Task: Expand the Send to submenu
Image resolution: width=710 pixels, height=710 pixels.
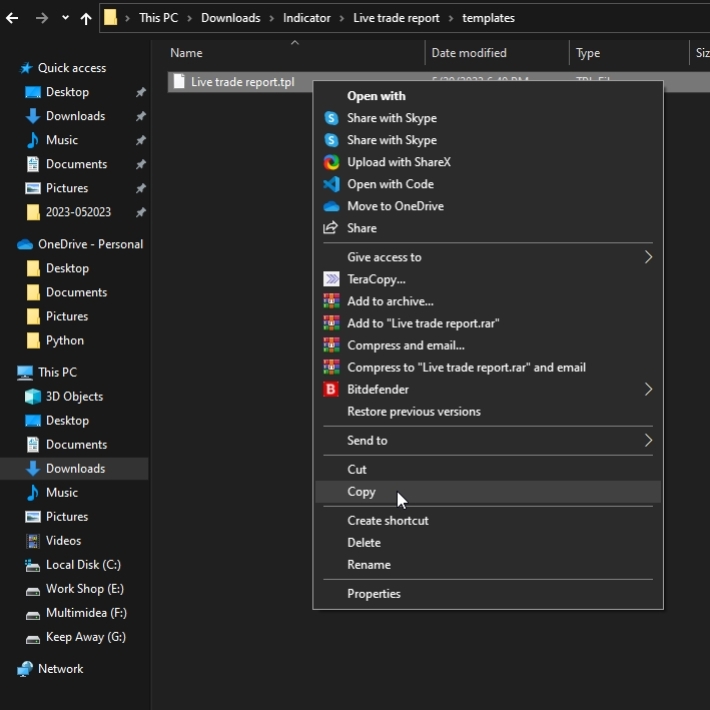Action: coord(488,441)
